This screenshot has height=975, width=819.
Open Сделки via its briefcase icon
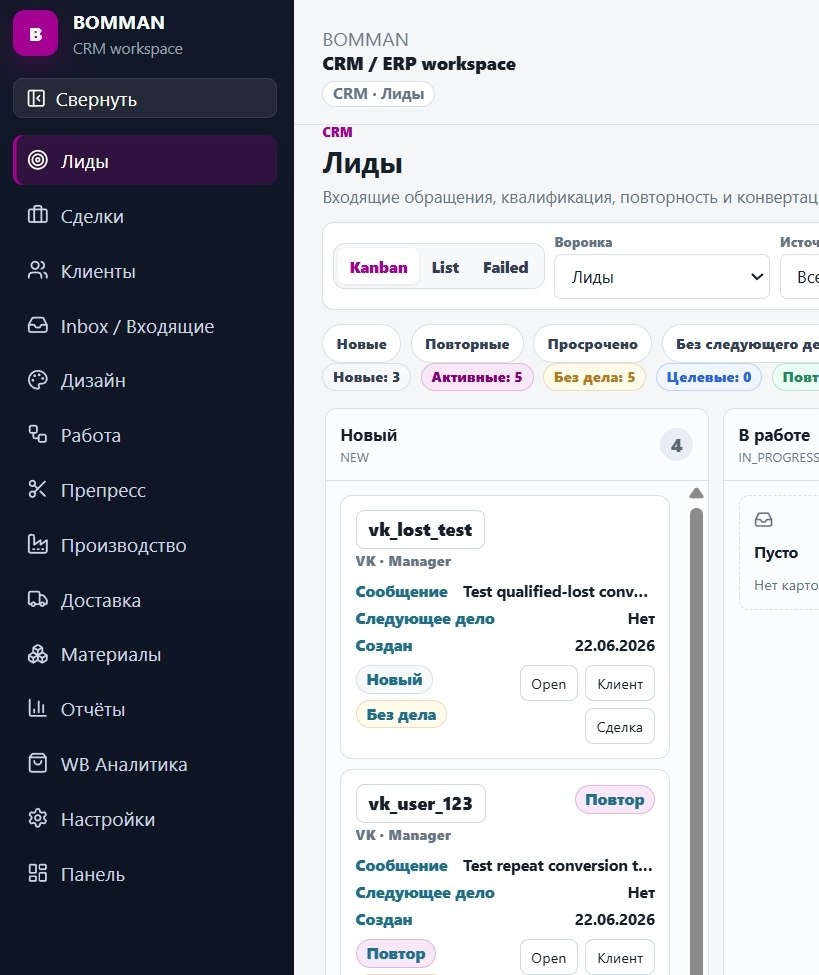click(x=37, y=215)
